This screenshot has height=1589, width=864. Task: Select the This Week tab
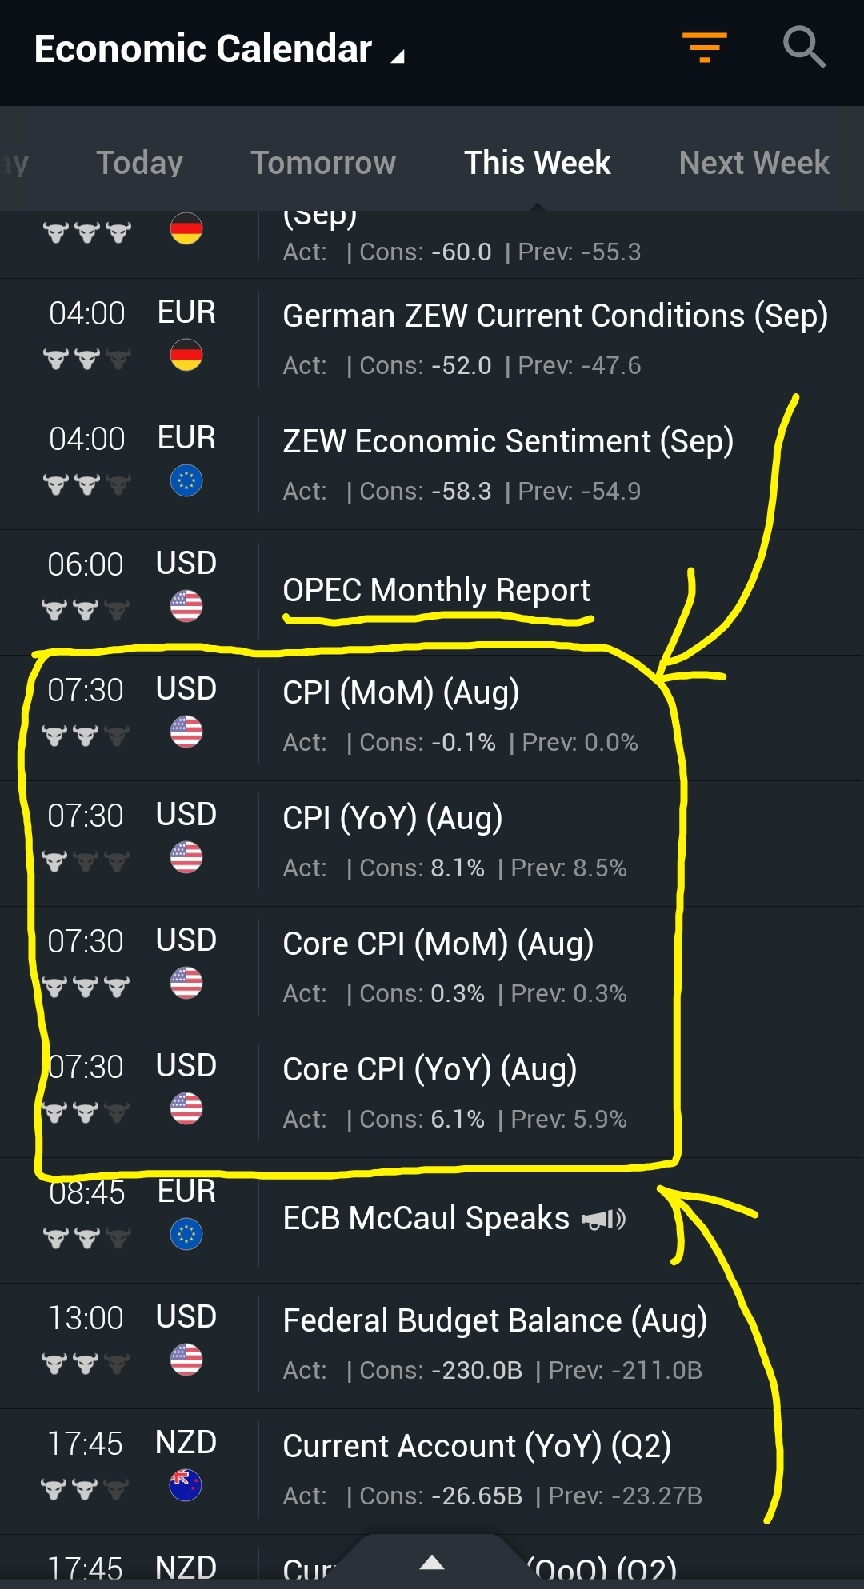pyautogui.click(x=537, y=162)
